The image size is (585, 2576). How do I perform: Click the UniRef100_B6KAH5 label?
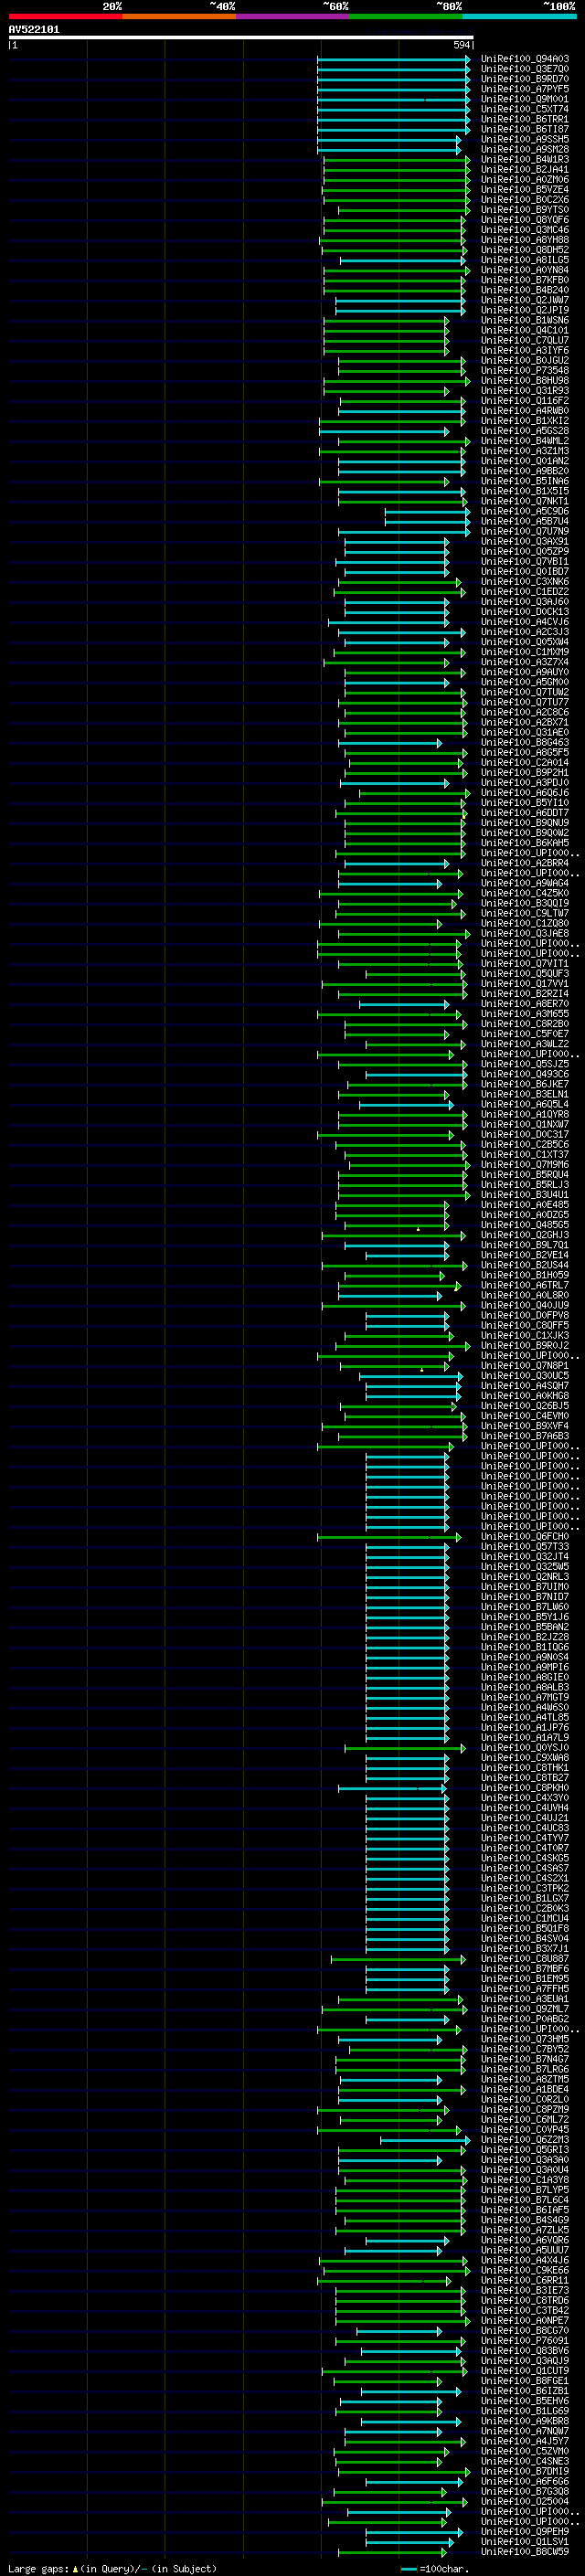pos(525,843)
